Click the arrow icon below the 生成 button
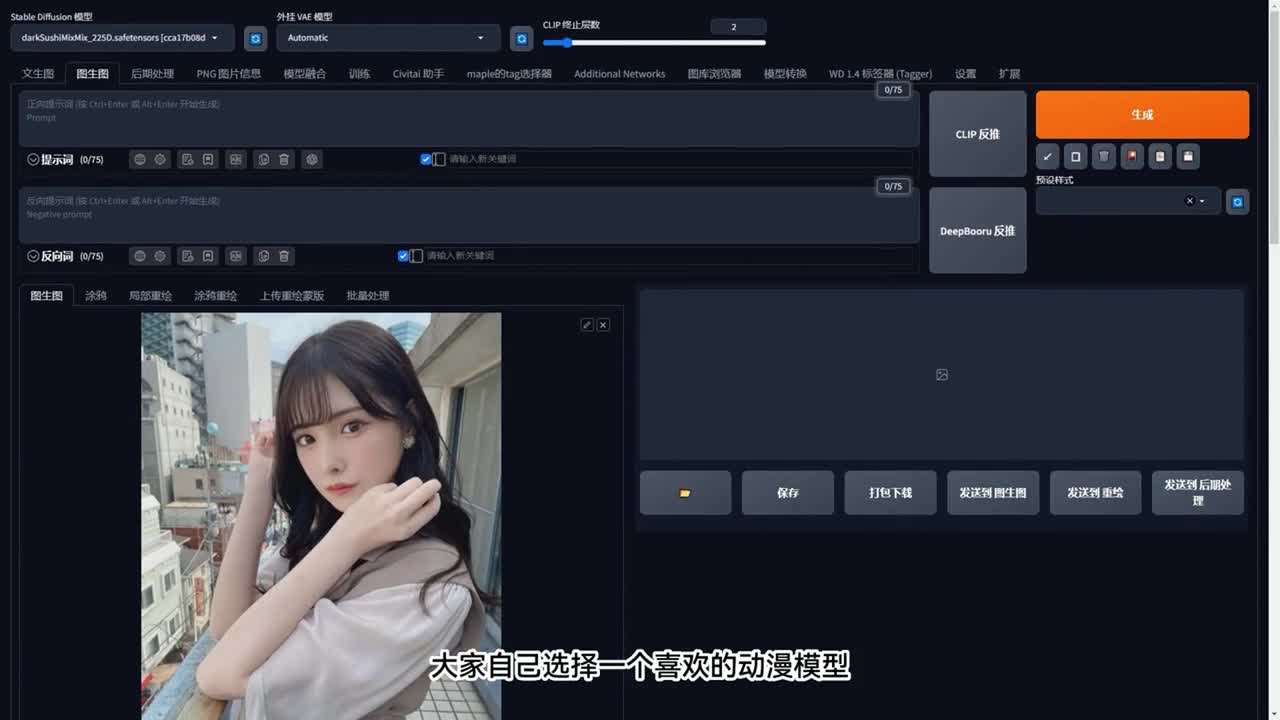The image size is (1280, 720). [x=1047, y=156]
